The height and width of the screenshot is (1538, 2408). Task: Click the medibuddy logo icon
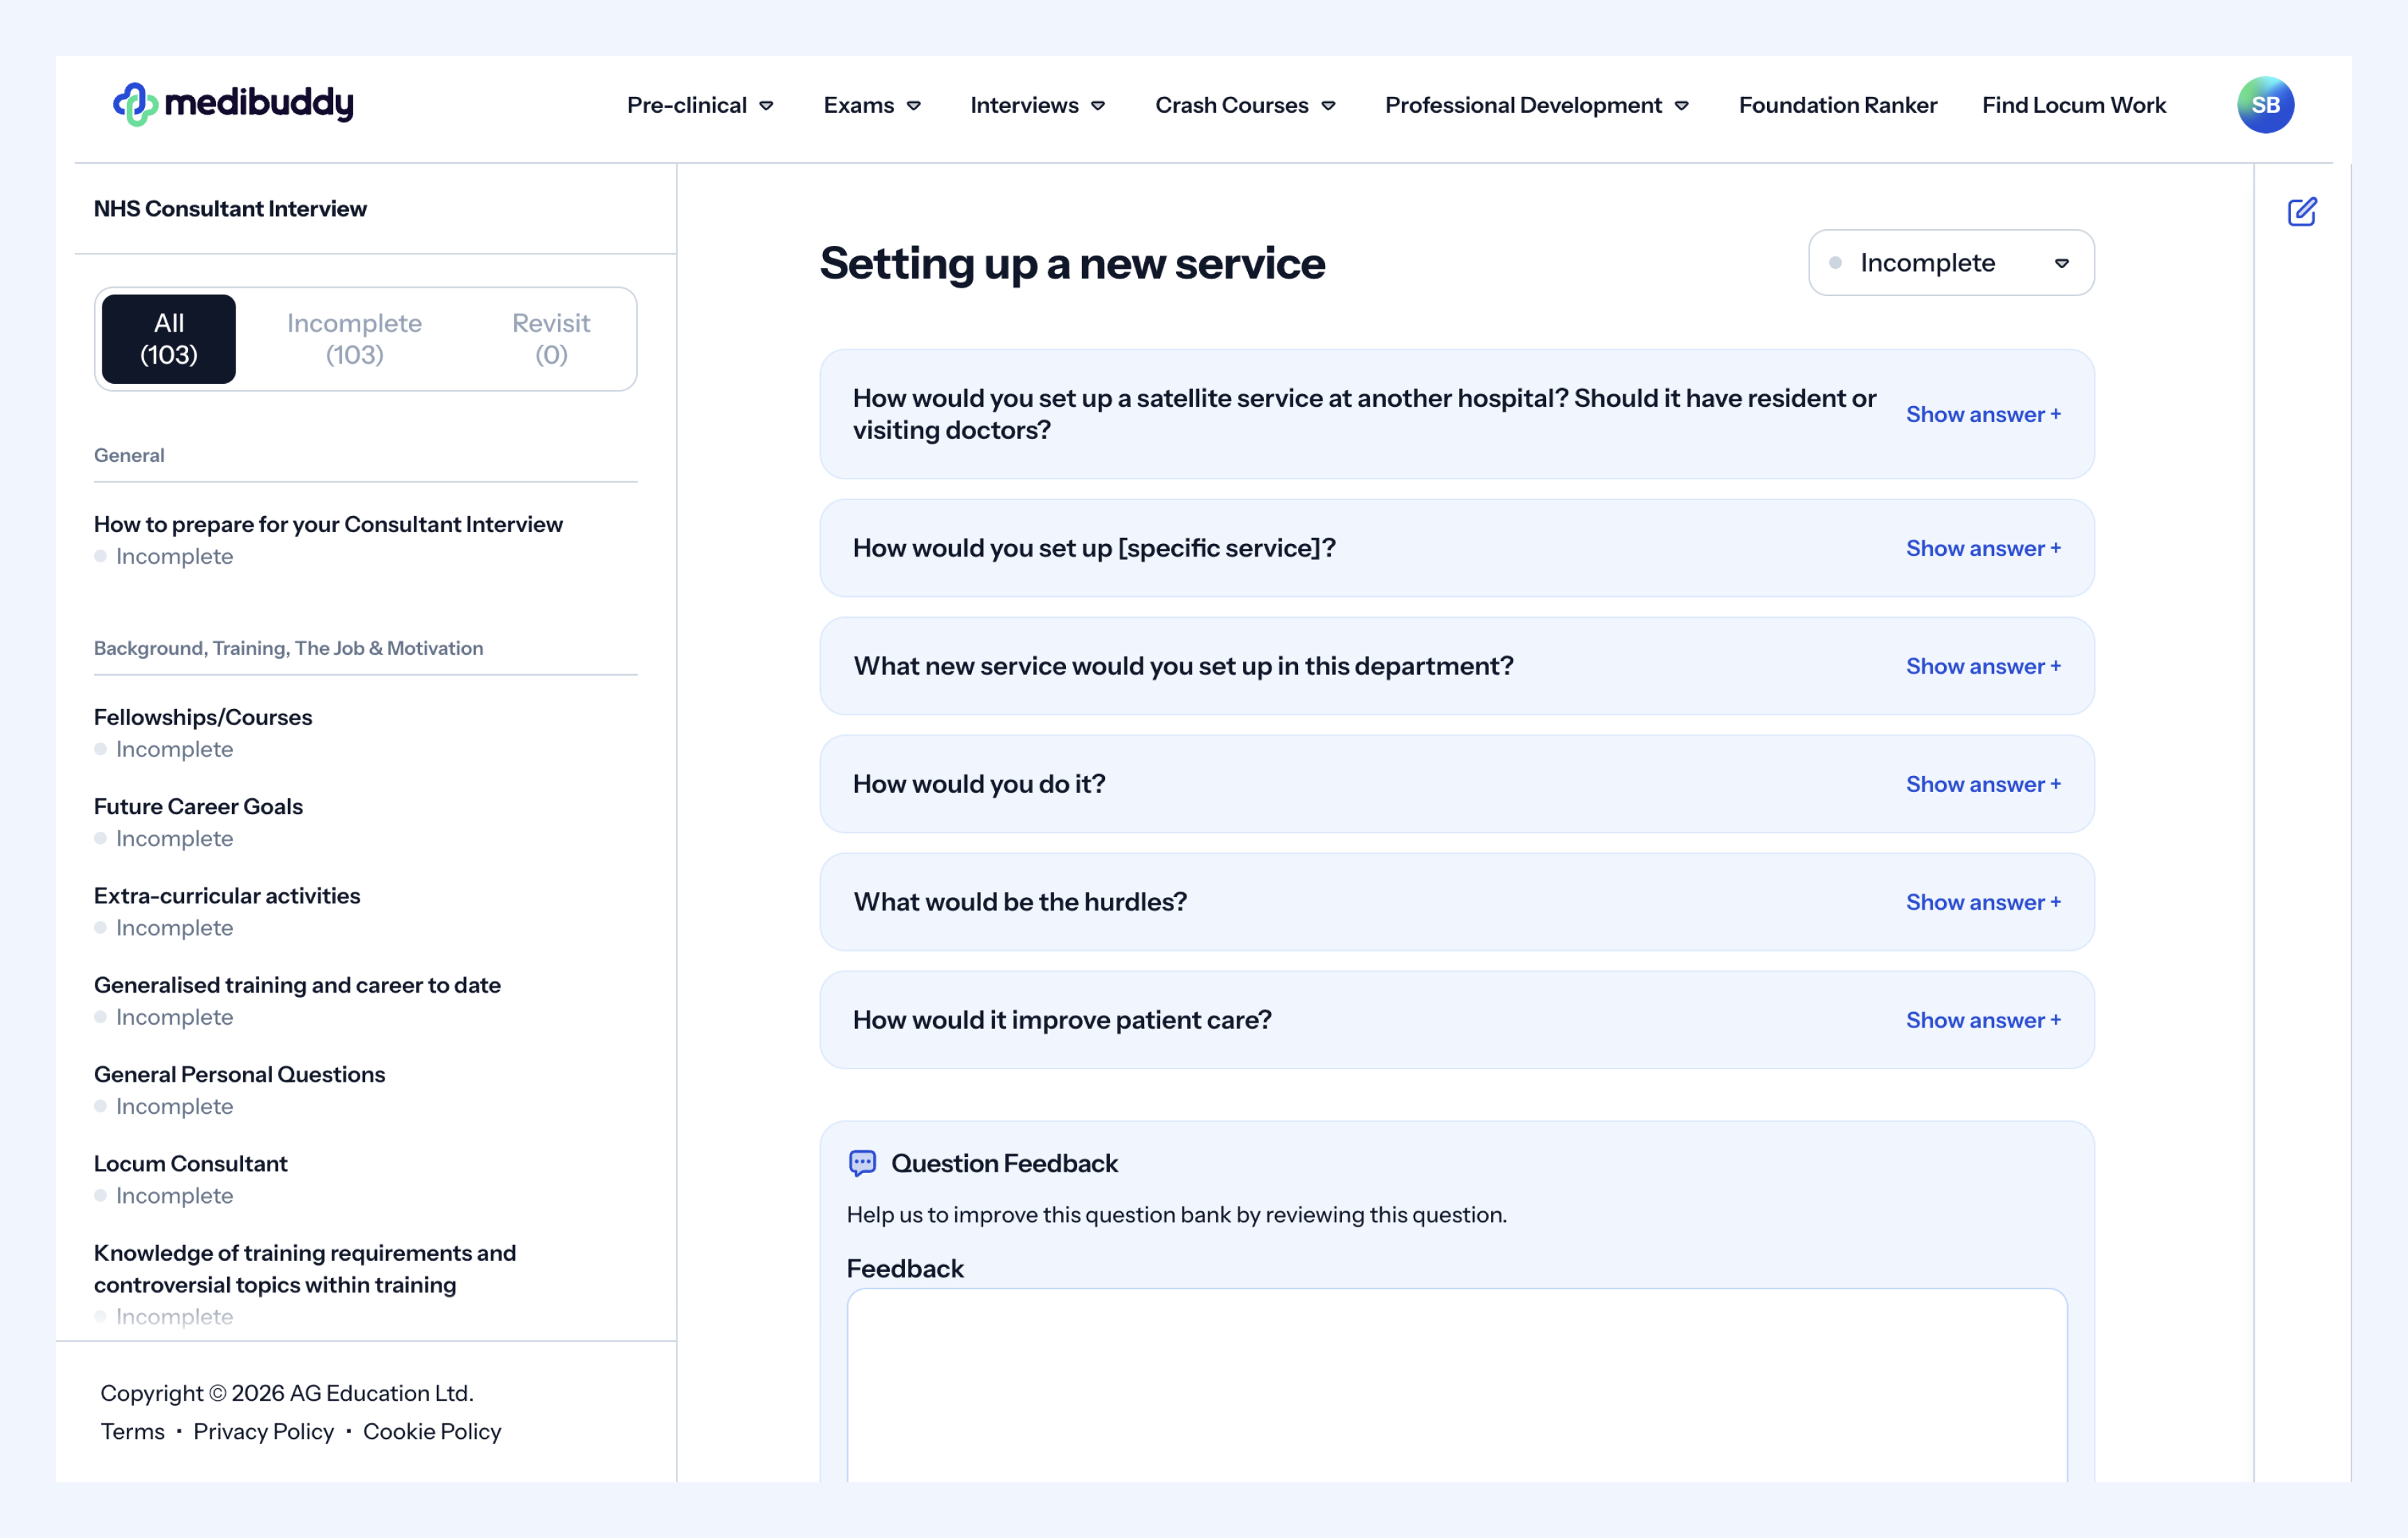(x=135, y=104)
